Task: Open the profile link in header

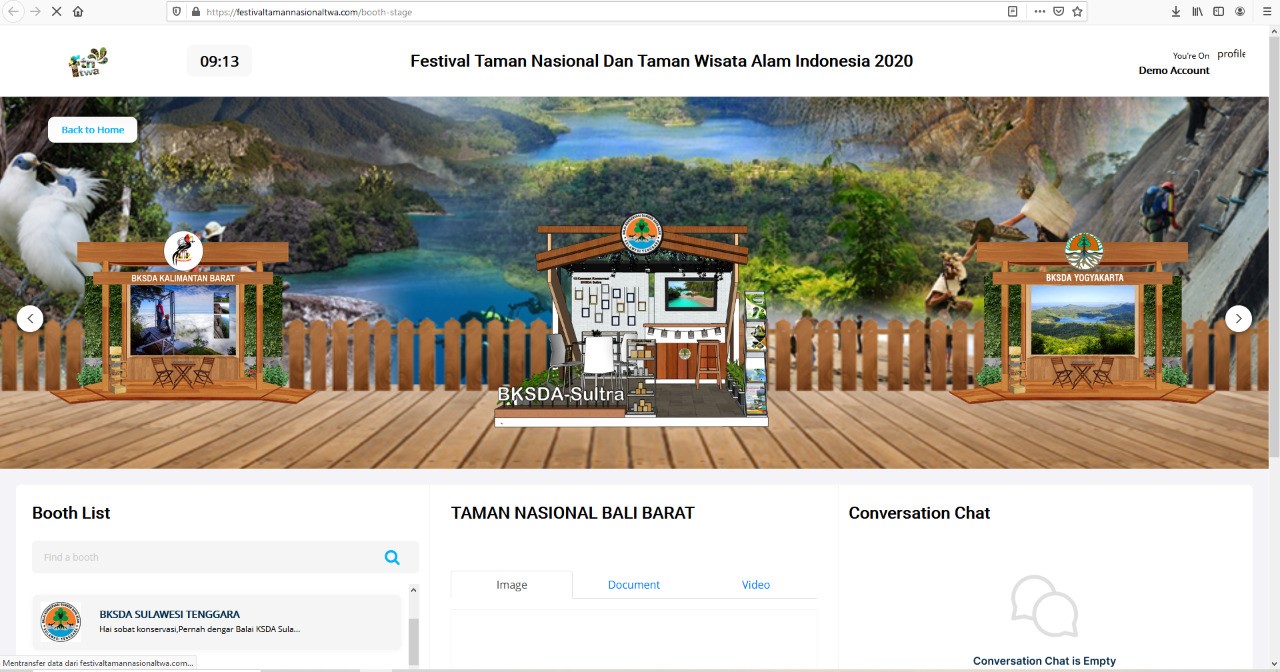Action: pyautogui.click(x=1231, y=54)
